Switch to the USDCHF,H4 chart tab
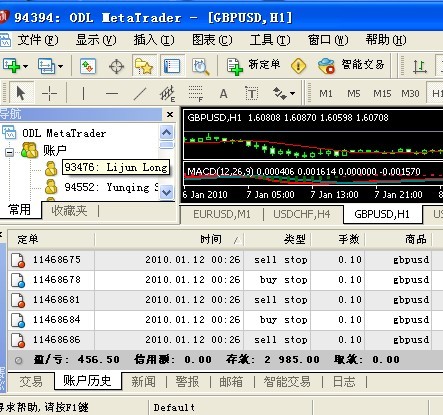This screenshot has height=415, width=443. (302, 214)
